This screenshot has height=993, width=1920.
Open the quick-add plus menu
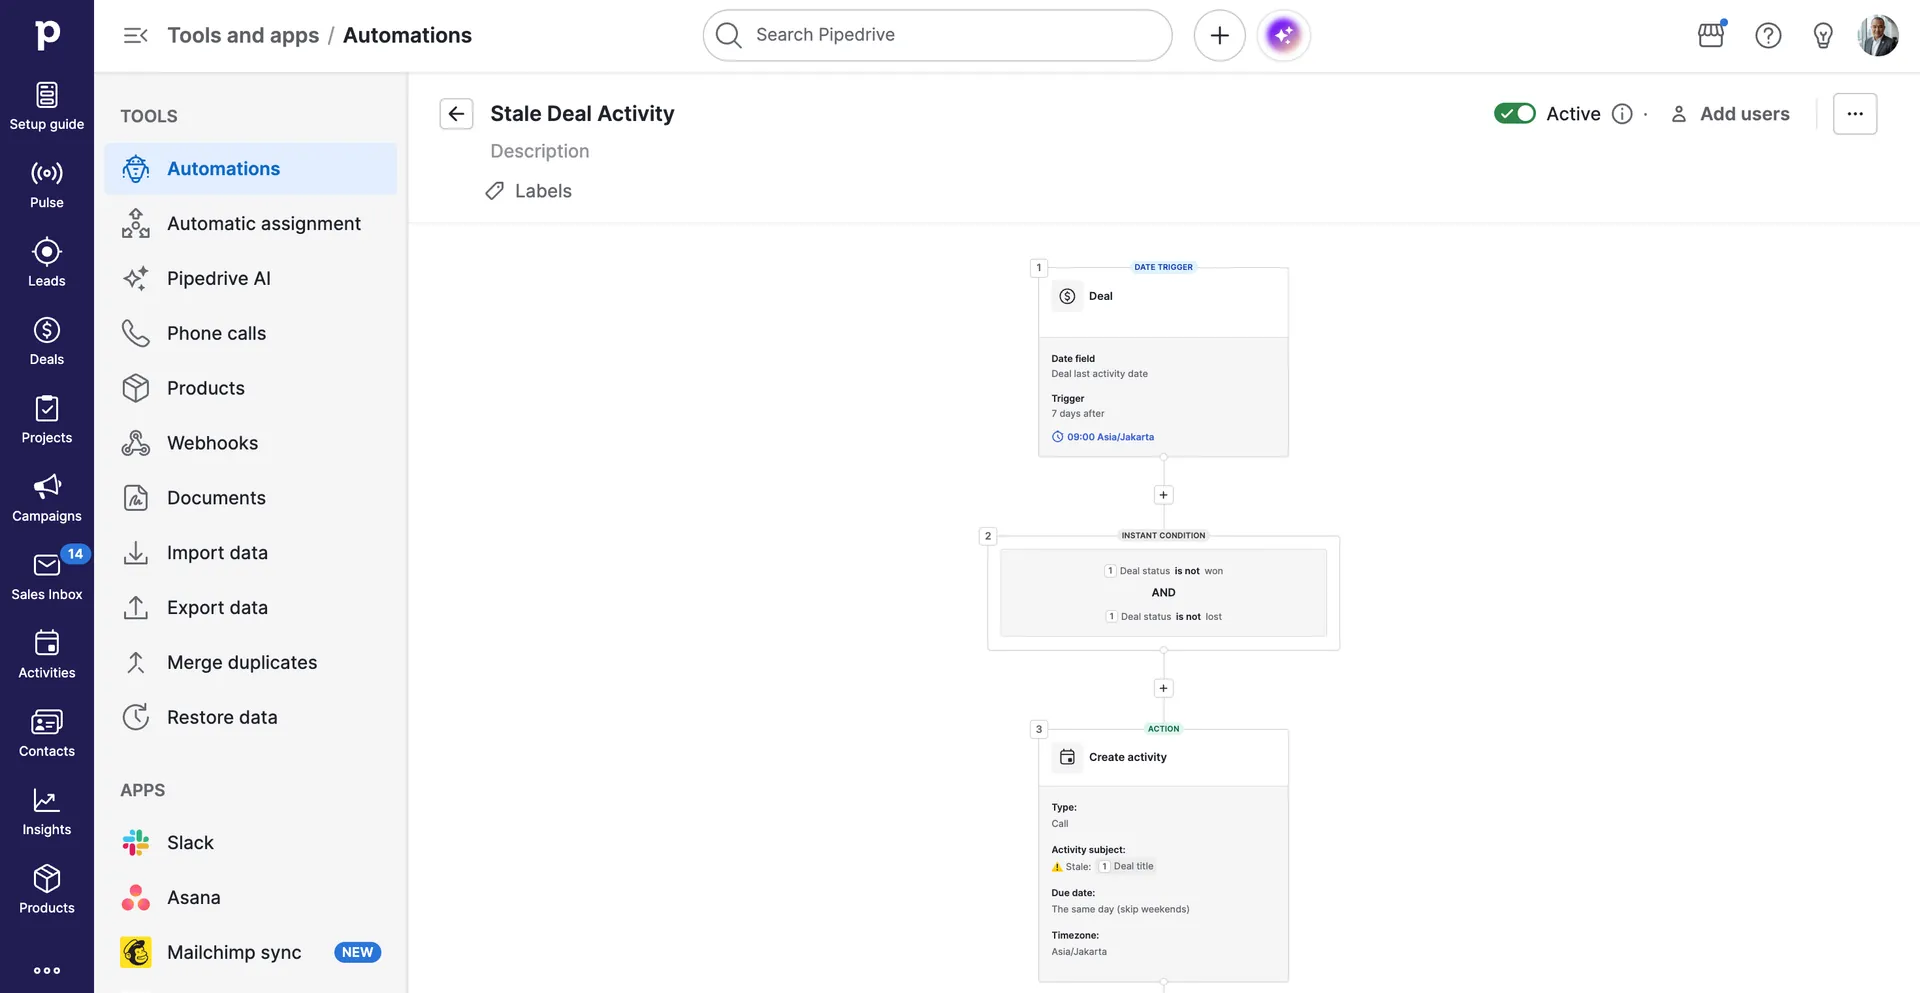(x=1219, y=35)
